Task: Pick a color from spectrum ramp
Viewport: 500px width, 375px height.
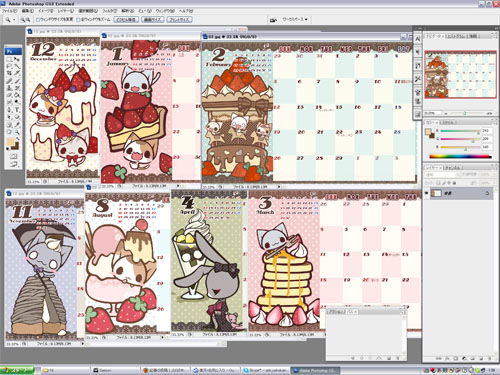Action: pyautogui.click(x=460, y=156)
